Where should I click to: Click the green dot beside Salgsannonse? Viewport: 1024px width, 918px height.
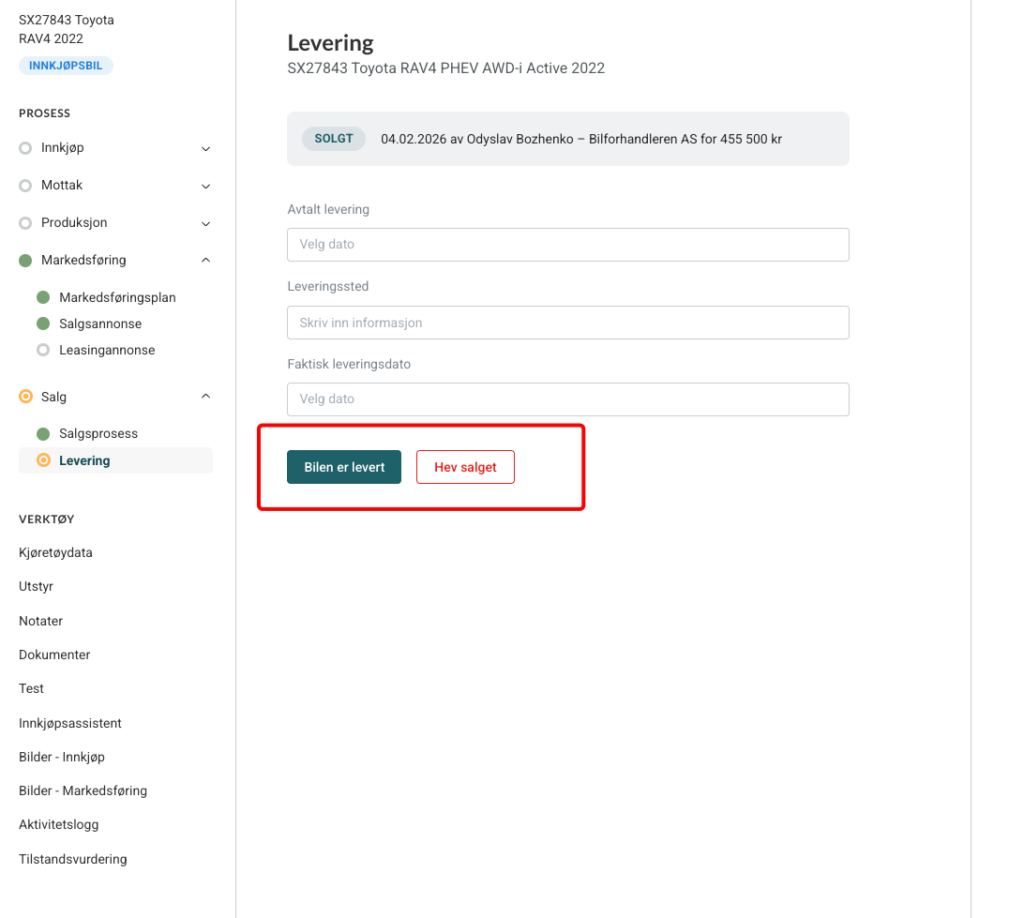click(x=43, y=324)
